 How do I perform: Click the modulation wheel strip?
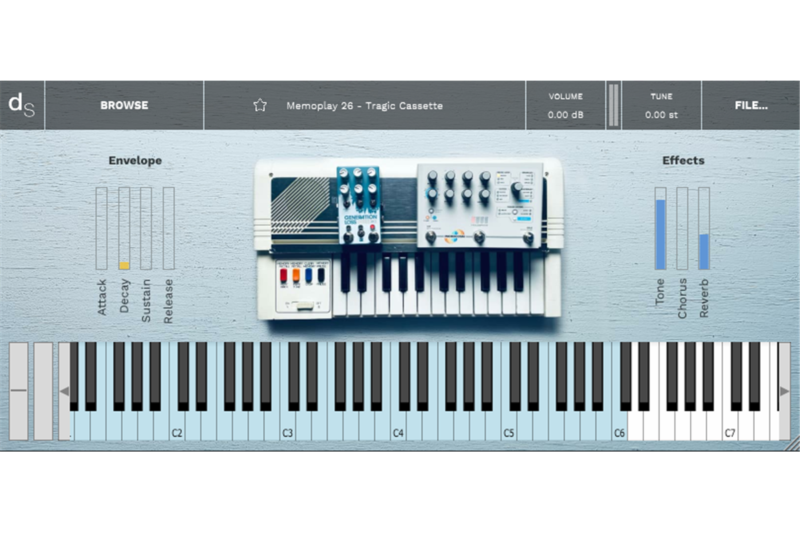(43, 391)
